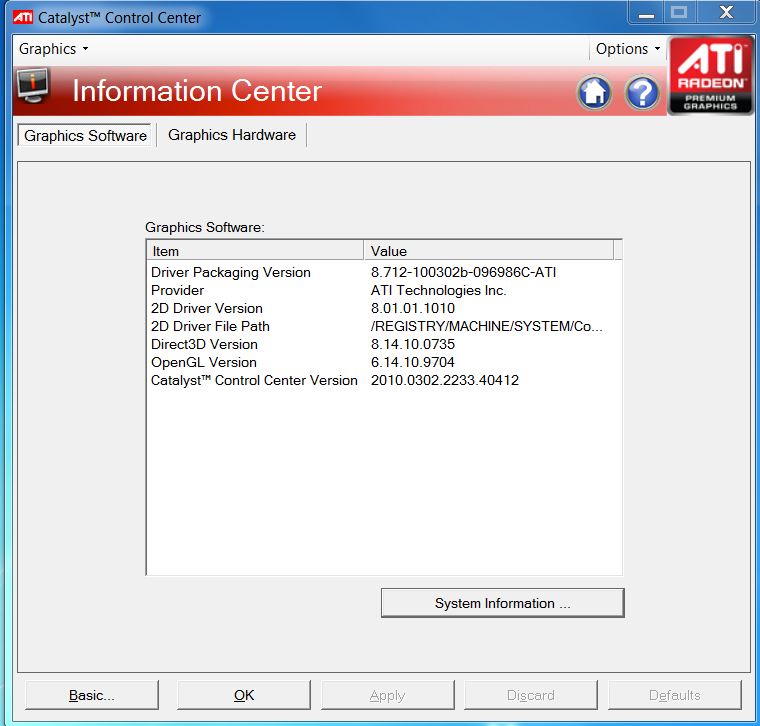Screen dimensions: 760x726
Task: Click value 8.01.01.1010
Action: click(413, 308)
